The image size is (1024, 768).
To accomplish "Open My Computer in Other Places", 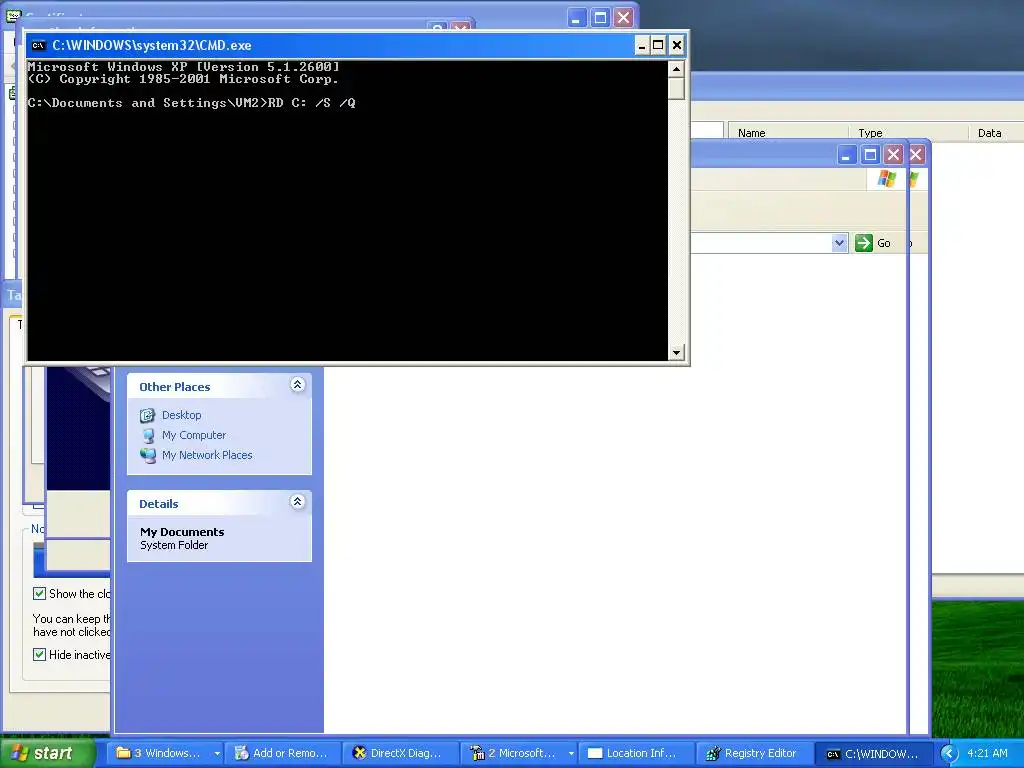I will pos(194,435).
